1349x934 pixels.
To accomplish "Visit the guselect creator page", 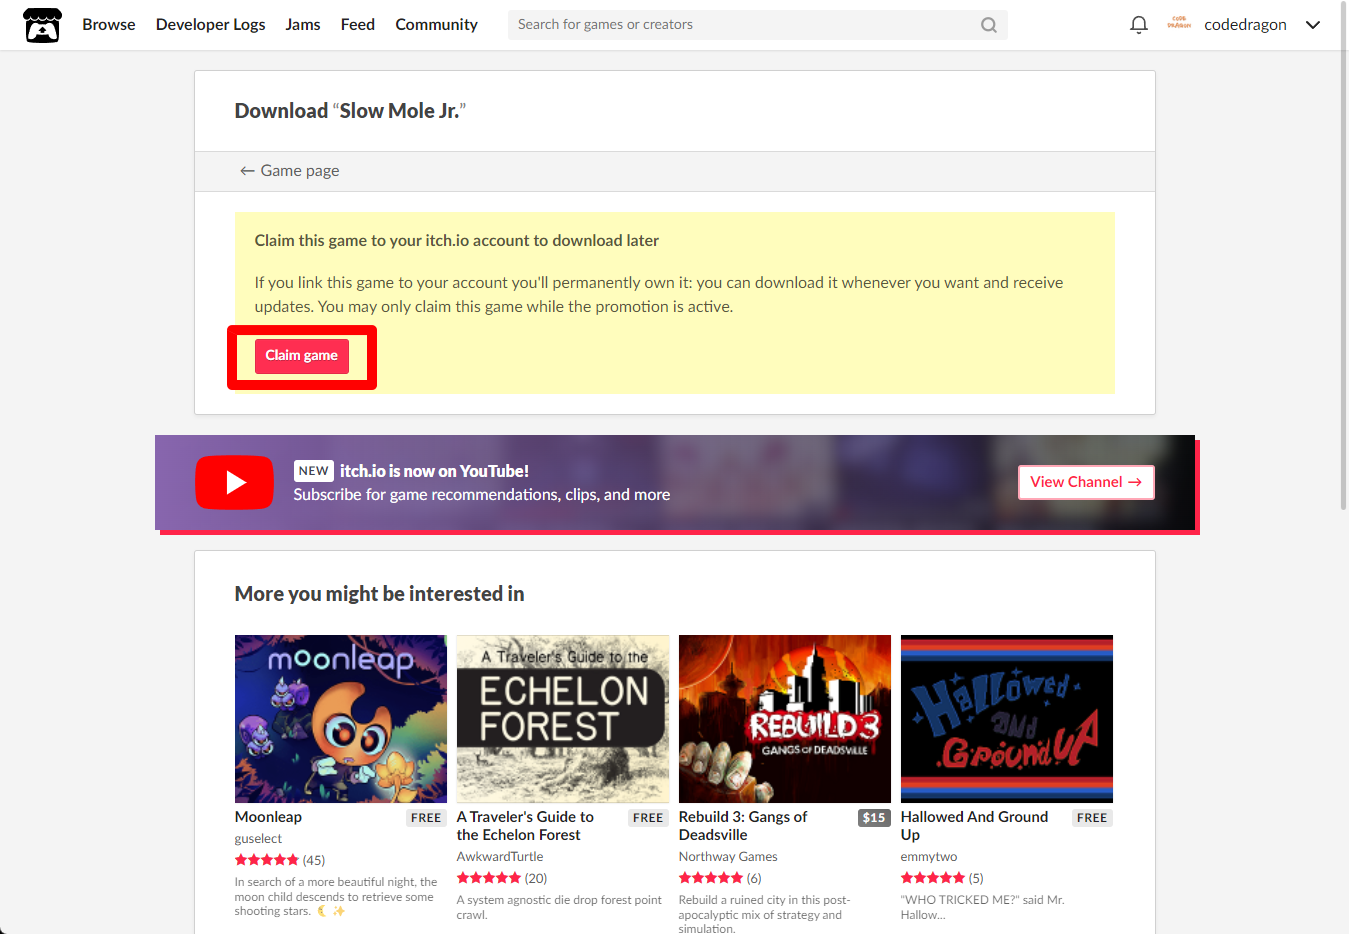I will [x=258, y=839].
